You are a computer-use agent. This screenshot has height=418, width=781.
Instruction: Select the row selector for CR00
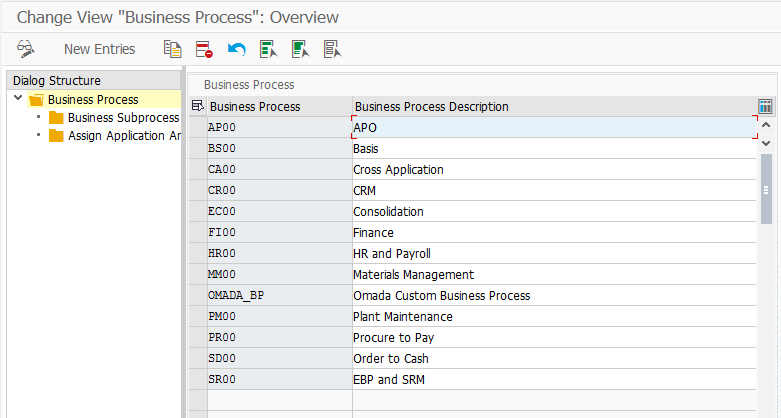click(198, 190)
